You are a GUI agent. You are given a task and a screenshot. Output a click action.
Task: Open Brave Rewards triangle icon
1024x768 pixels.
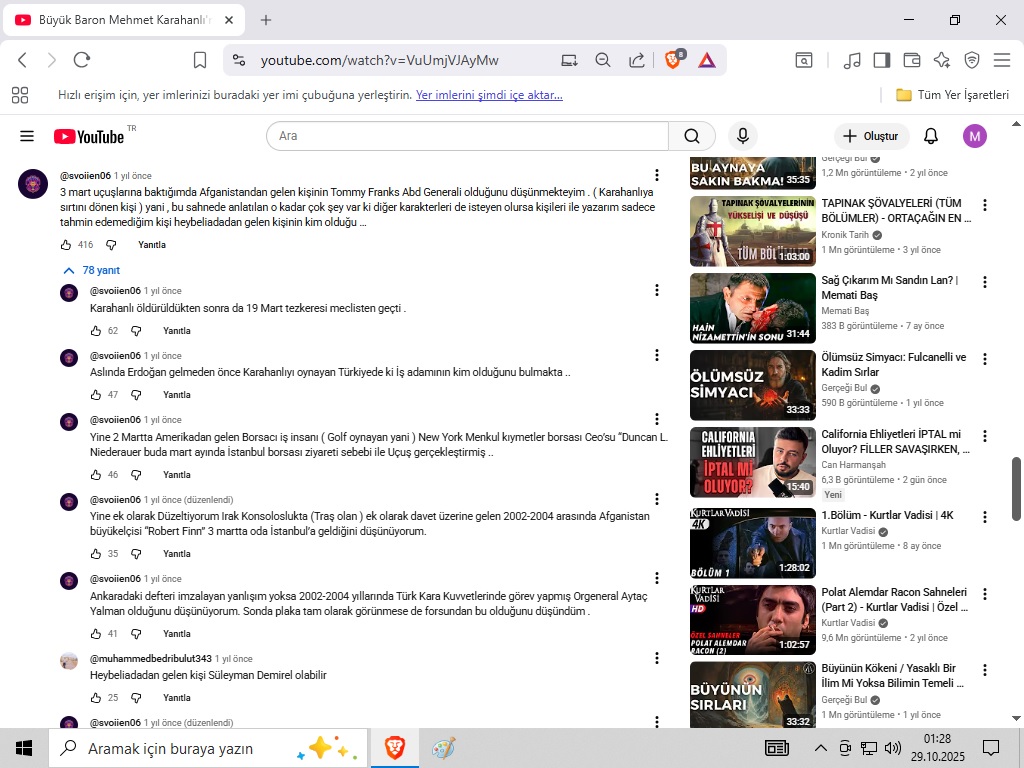tap(707, 61)
